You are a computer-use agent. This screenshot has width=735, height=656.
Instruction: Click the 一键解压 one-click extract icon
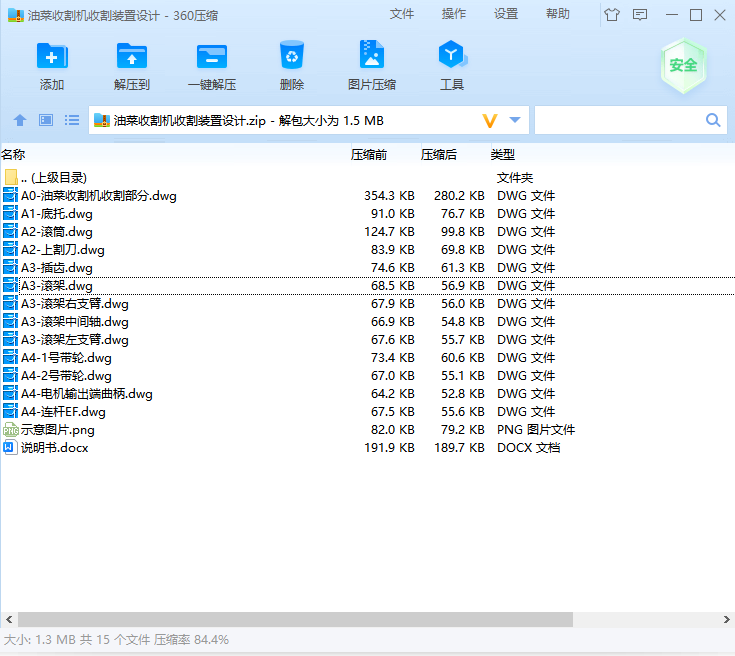[x=212, y=57]
